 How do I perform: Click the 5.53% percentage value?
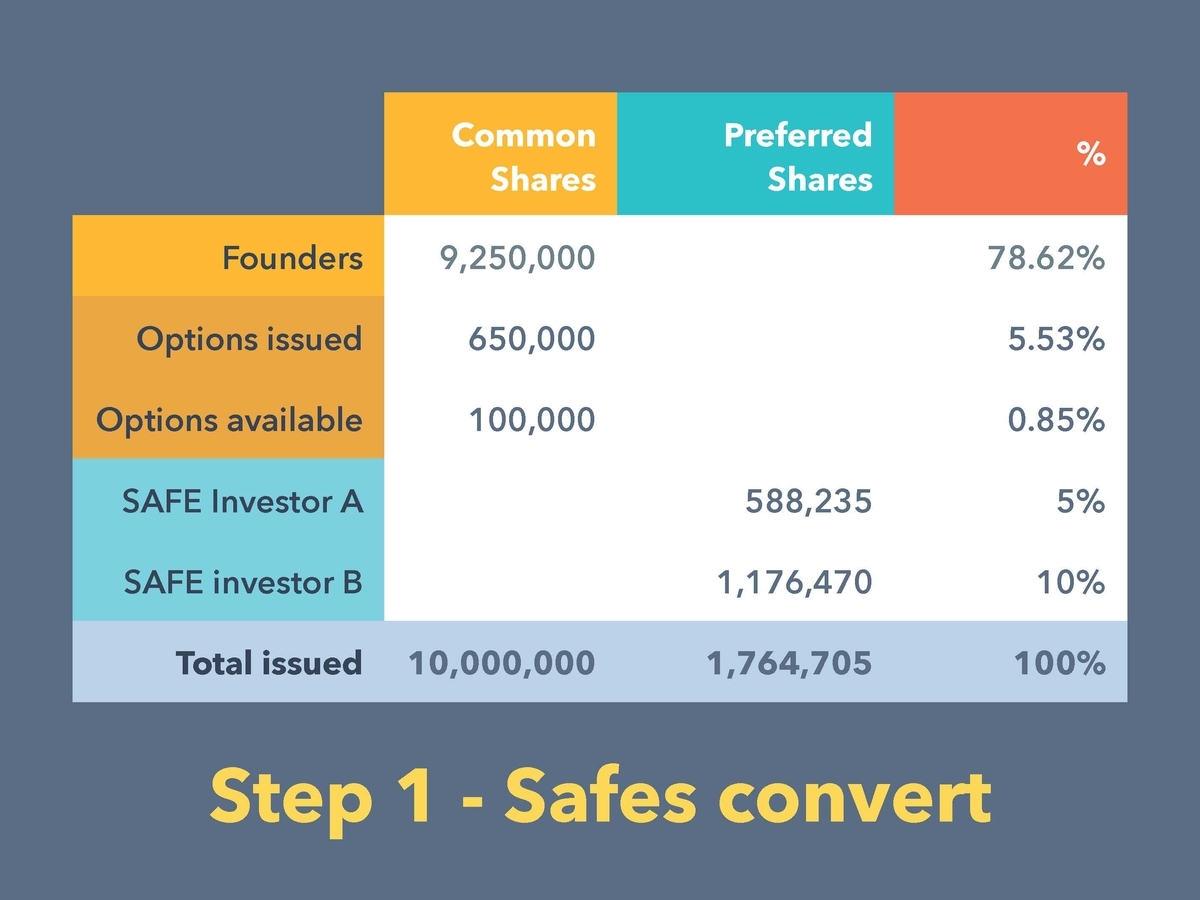click(x=1056, y=340)
